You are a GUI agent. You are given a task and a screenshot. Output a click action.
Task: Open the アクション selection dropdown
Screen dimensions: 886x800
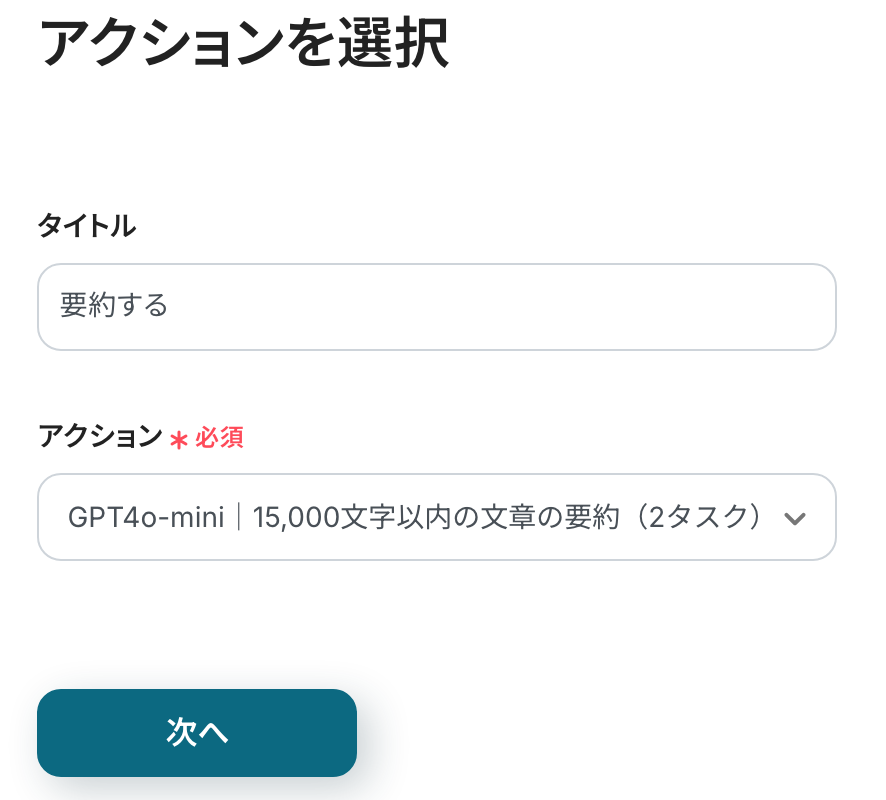click(x=436, y=517)
